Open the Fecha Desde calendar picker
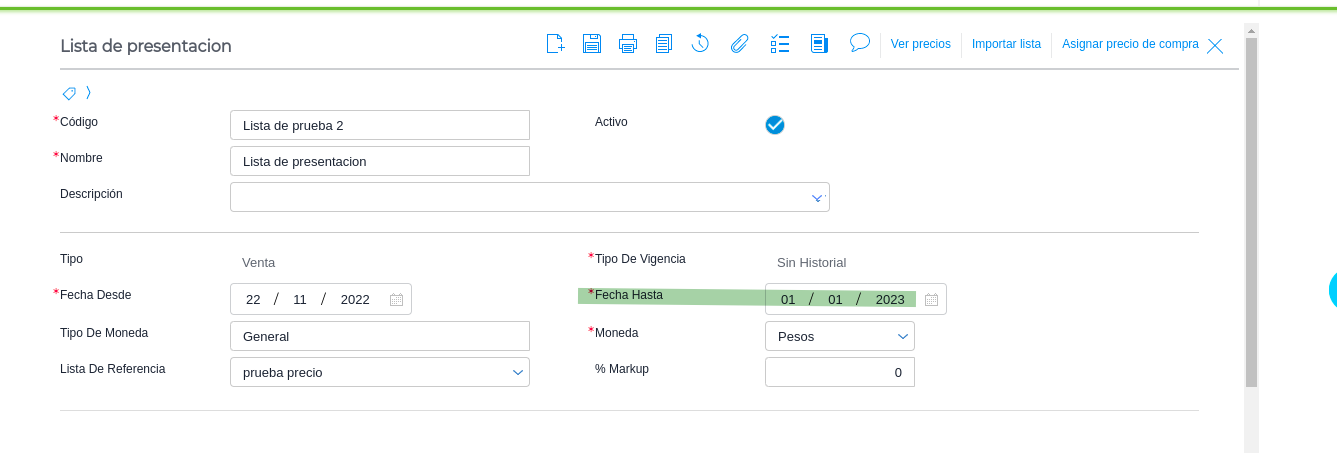 coord(396,299)
